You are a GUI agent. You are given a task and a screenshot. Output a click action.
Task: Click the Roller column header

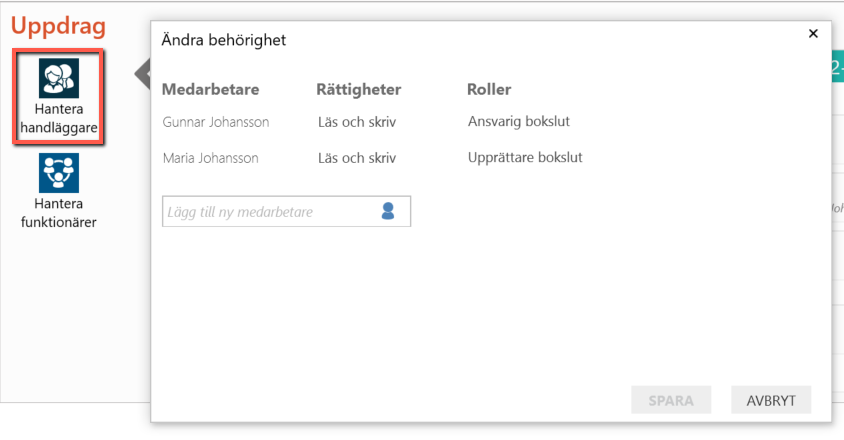coord(489,89)
